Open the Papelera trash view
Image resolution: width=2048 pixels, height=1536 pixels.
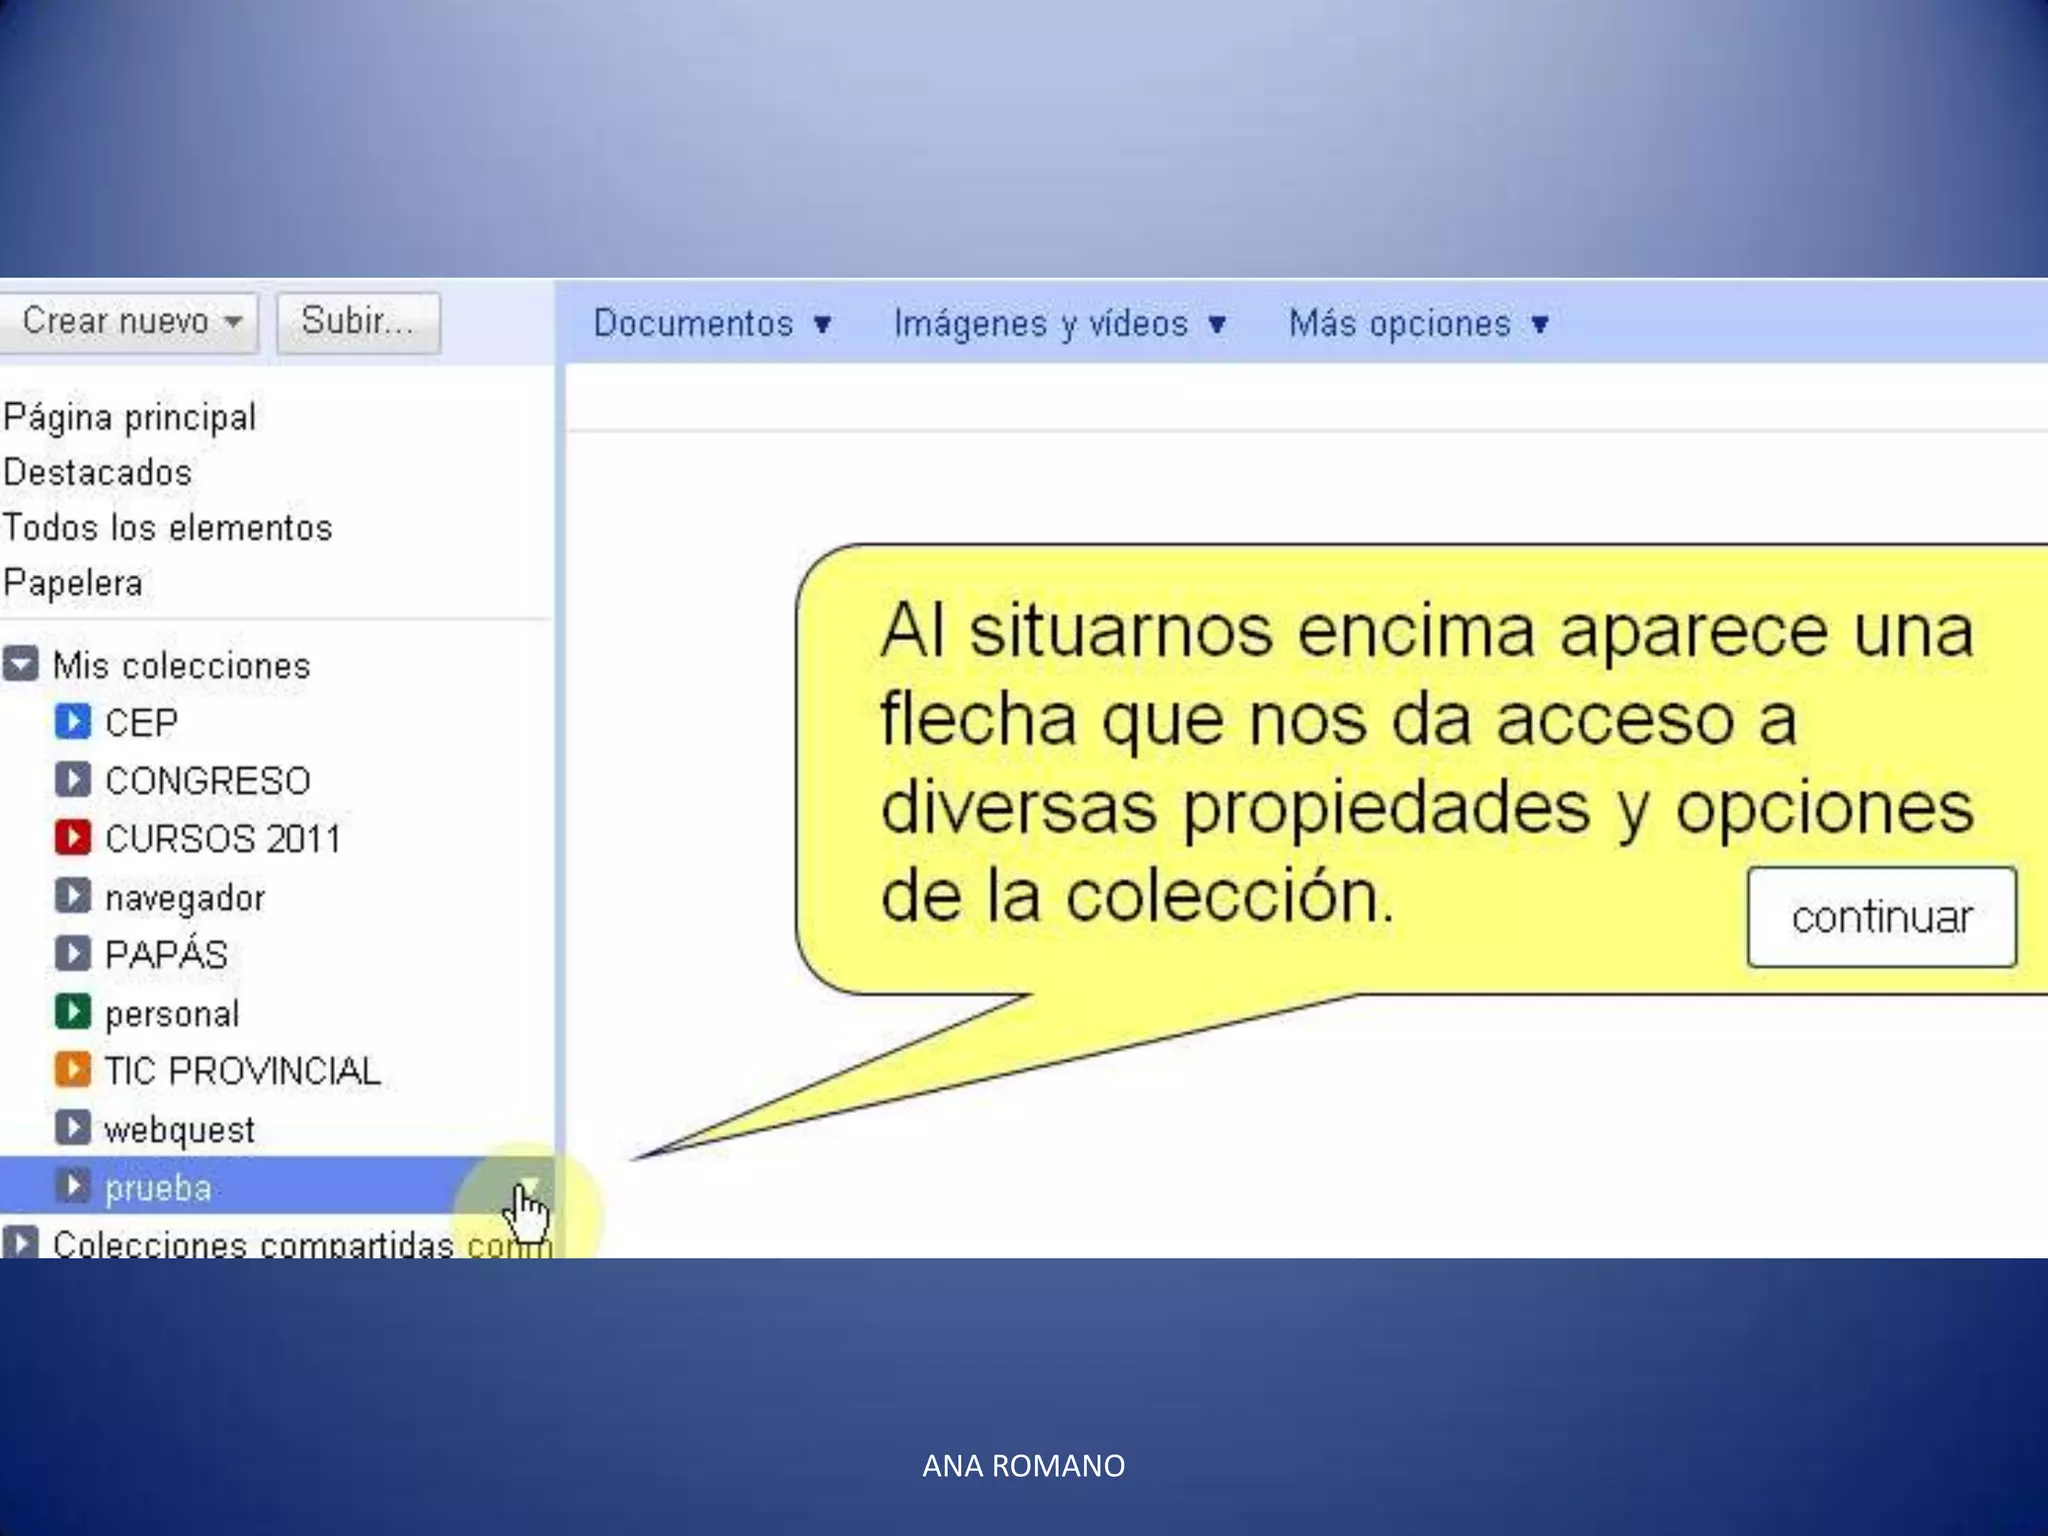(x=73, y=583)
